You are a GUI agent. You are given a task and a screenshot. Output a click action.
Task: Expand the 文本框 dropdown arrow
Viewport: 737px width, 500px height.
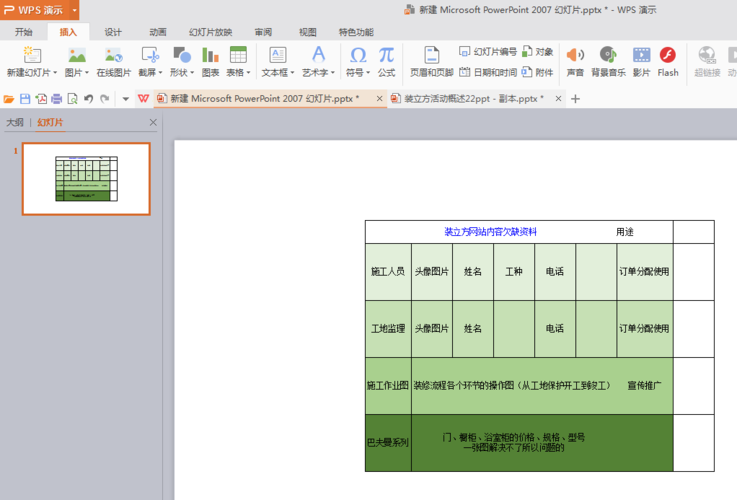(292, 73)
